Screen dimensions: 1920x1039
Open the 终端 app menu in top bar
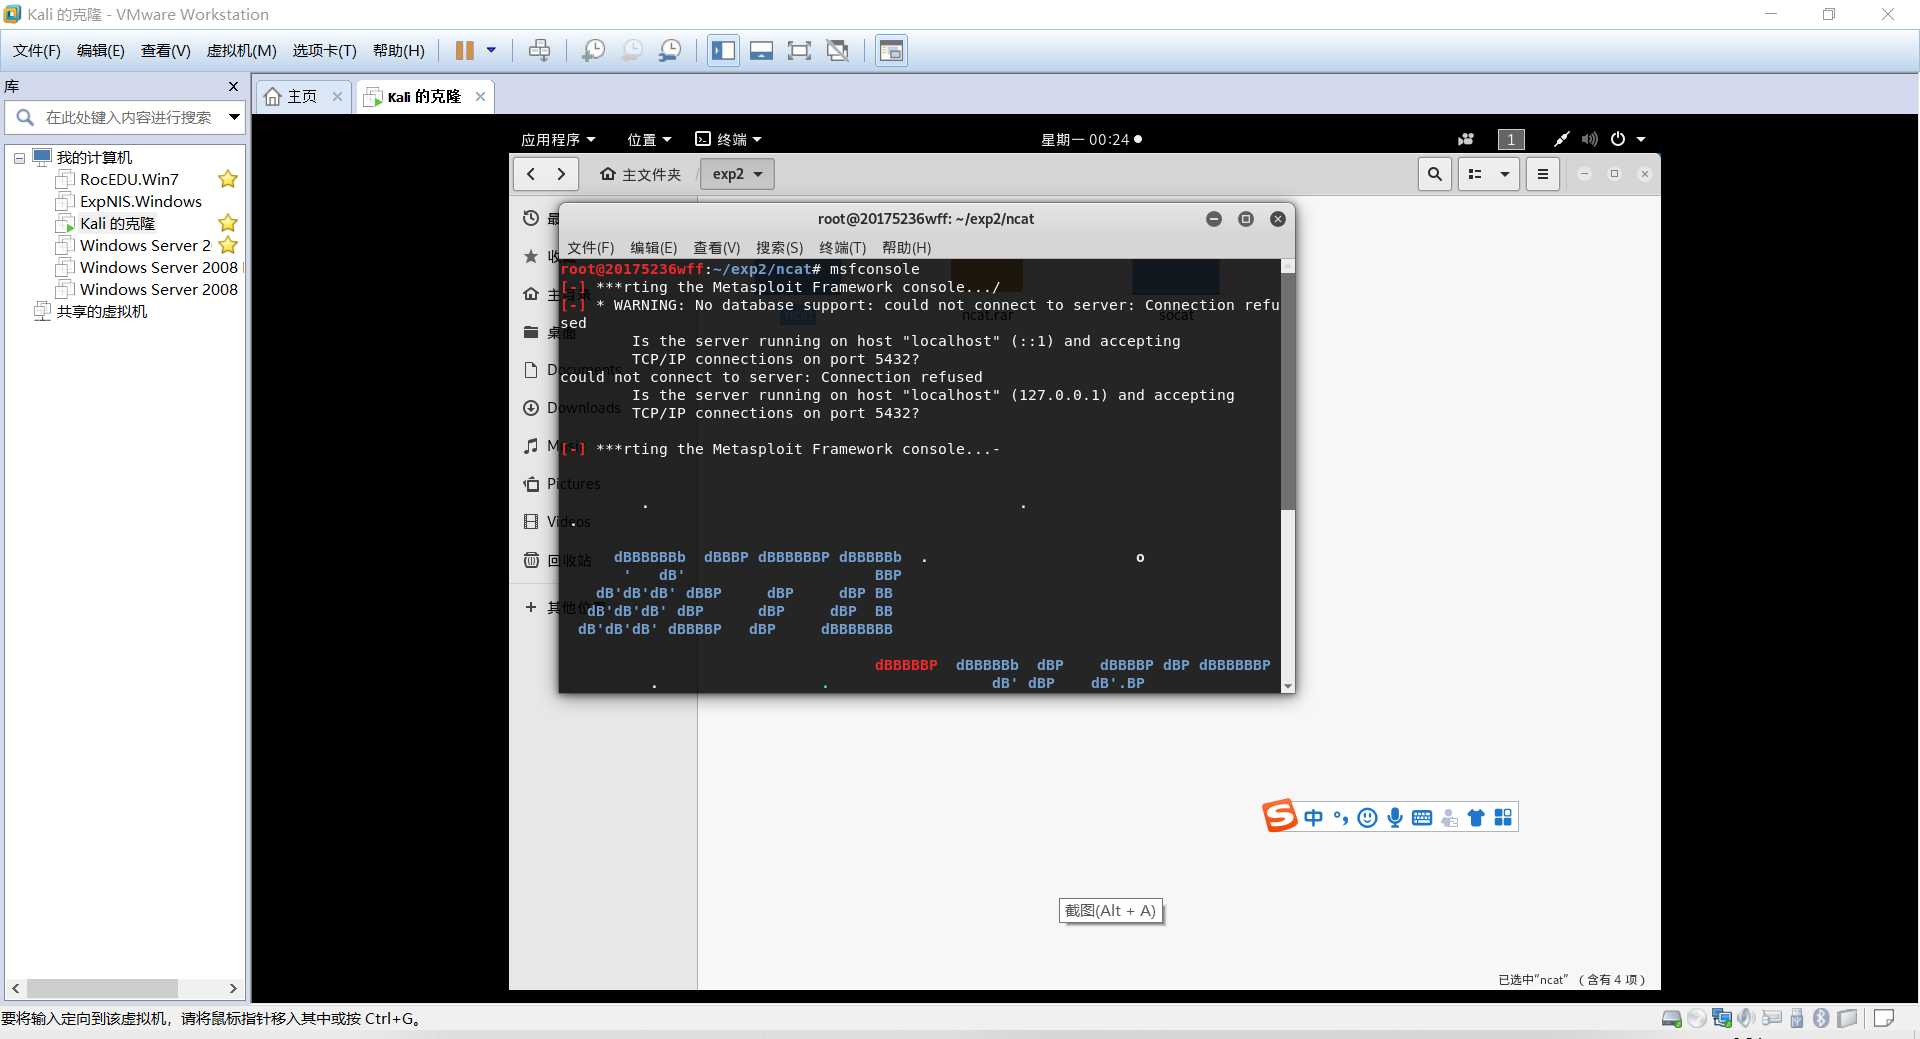(728, 139)
